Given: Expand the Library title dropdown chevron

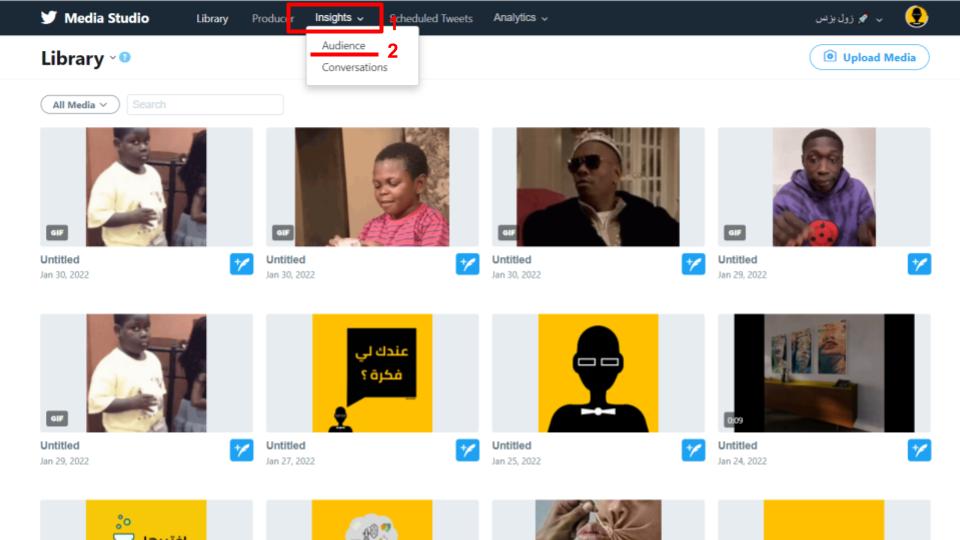Looking at the screenshot, I should click(x=113, y=58).
